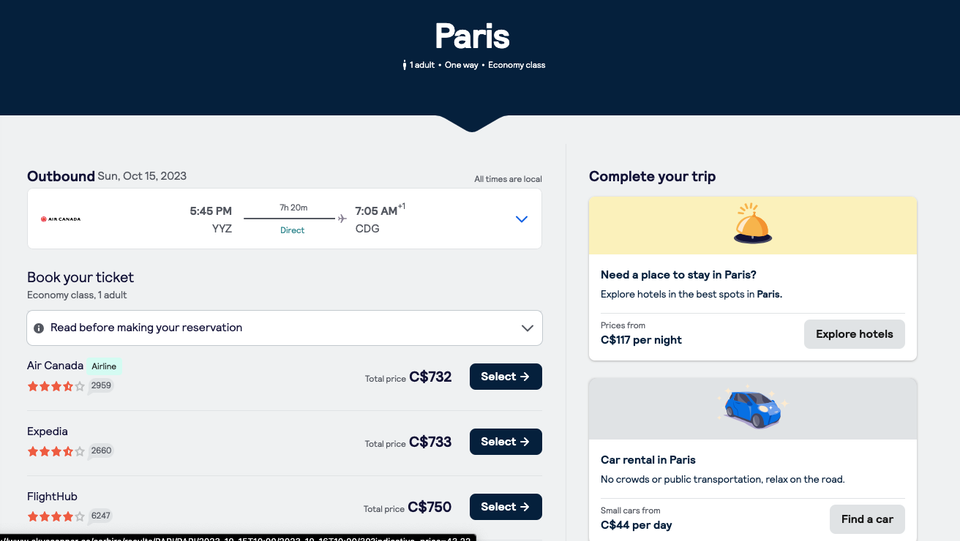This screenshot has height=541, width=960.
Task: Click the Air Canada airline logo
Action: point(61,219)
